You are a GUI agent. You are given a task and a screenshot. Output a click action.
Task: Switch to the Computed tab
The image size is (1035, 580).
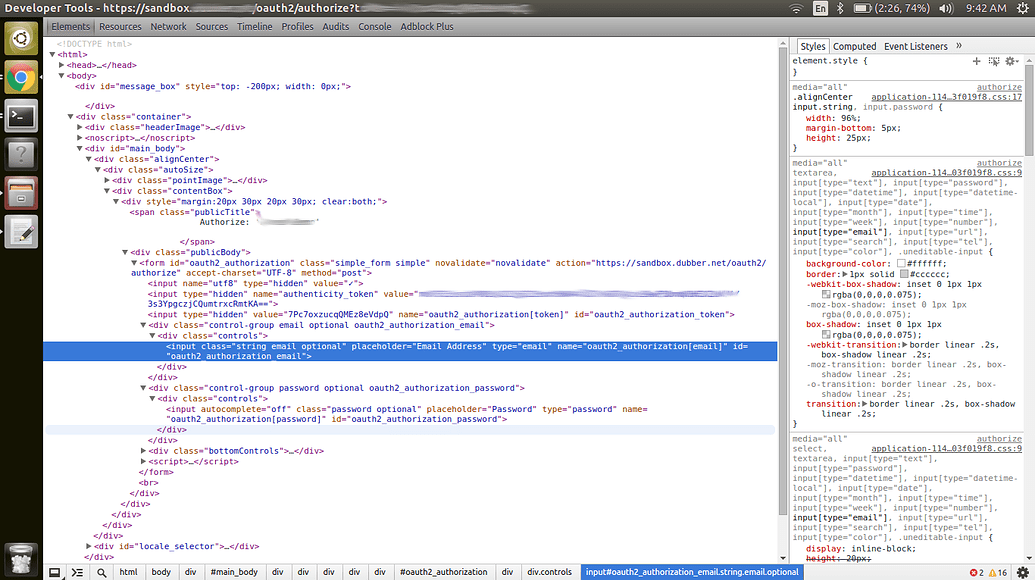click(855, 45)
